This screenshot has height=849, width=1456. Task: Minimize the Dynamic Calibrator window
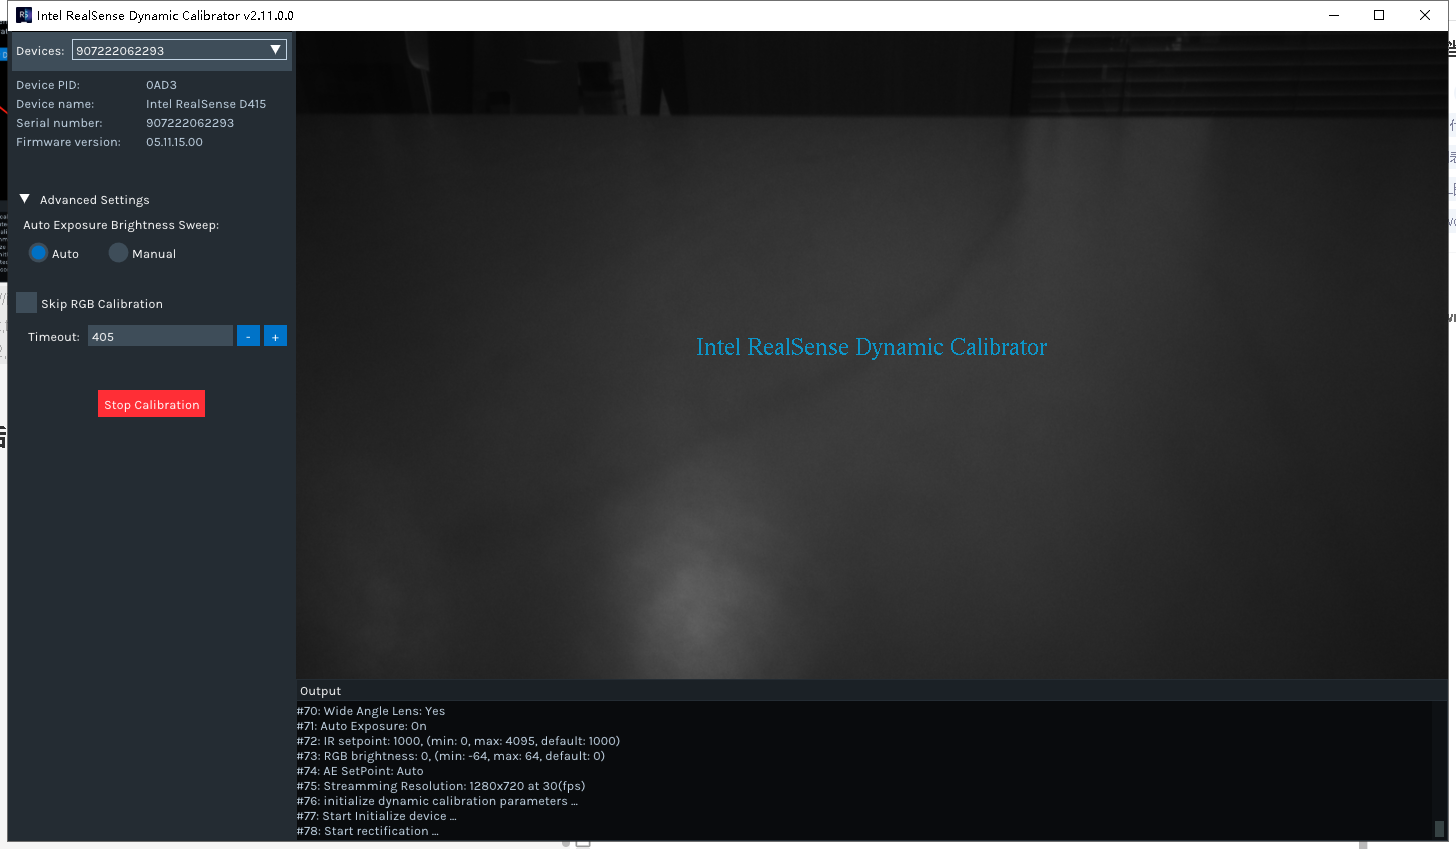[x=1334, y=15]
